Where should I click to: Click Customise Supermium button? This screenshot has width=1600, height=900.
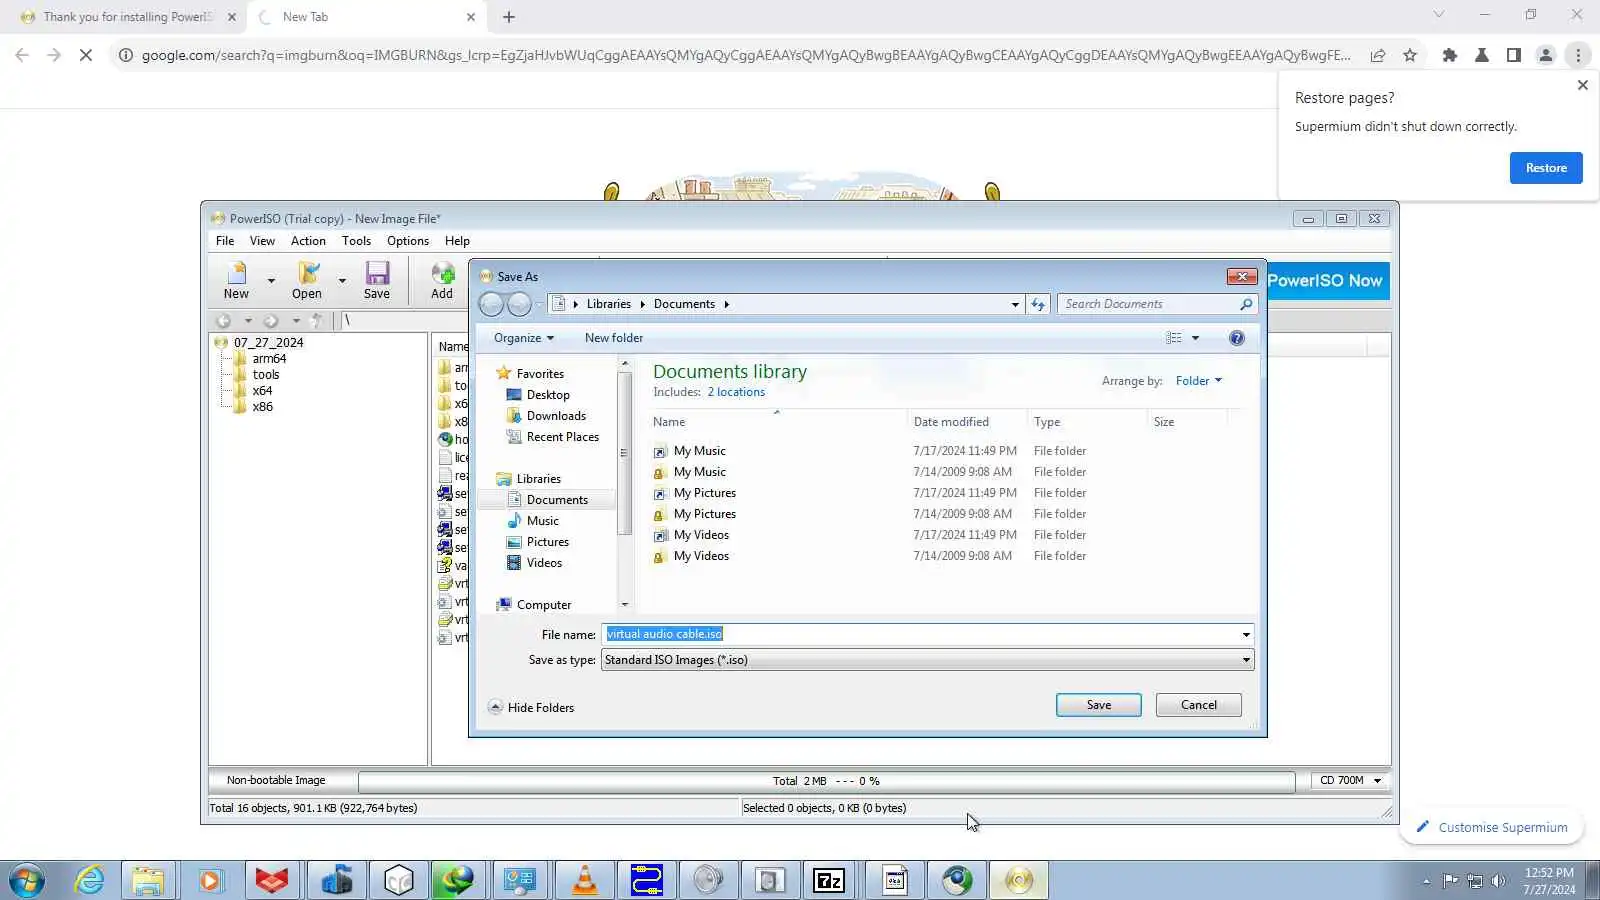pos(1491,827)
